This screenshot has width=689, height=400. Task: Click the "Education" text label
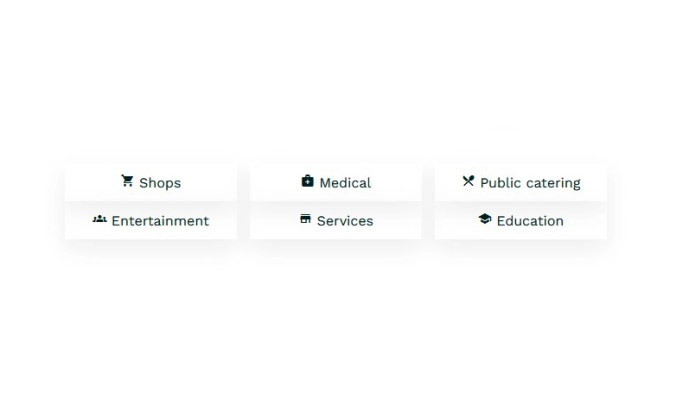[530, 221]
